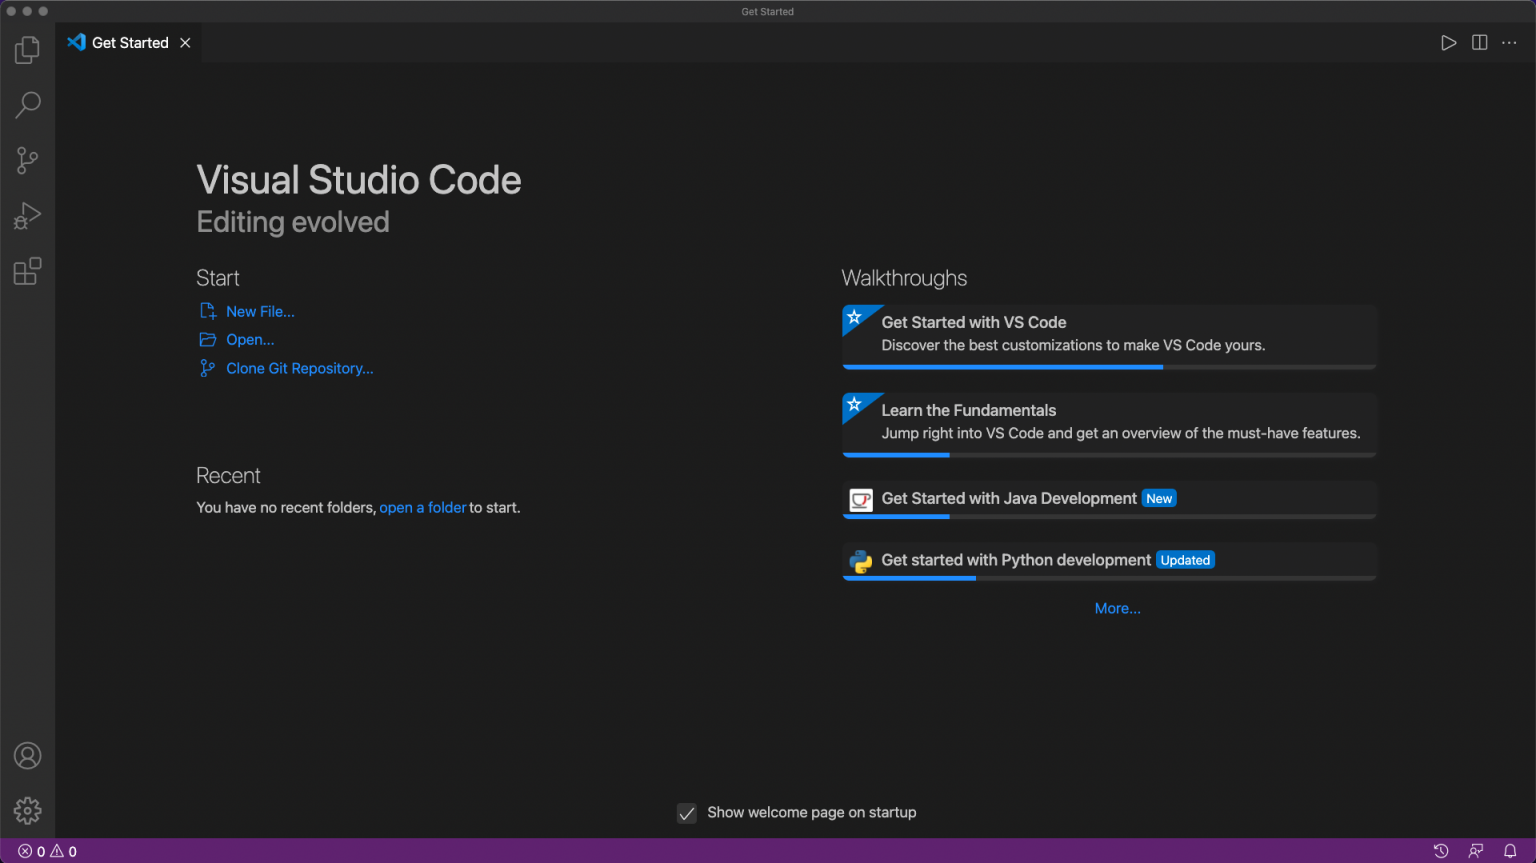
Task: Open notifications bell in status bar
Action: click(x=1510, y=851)
